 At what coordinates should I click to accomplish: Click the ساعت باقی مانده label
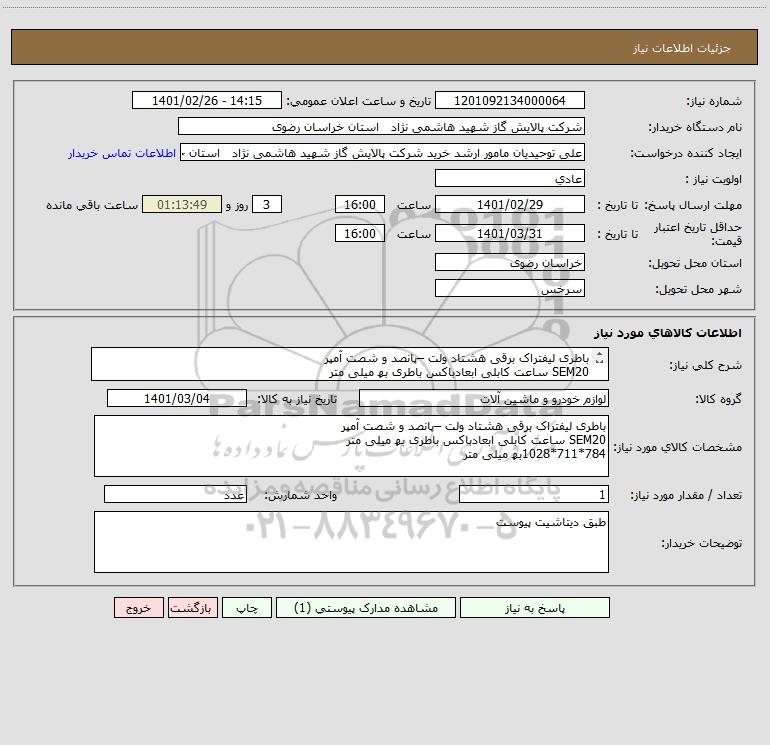tap(92, 205)
